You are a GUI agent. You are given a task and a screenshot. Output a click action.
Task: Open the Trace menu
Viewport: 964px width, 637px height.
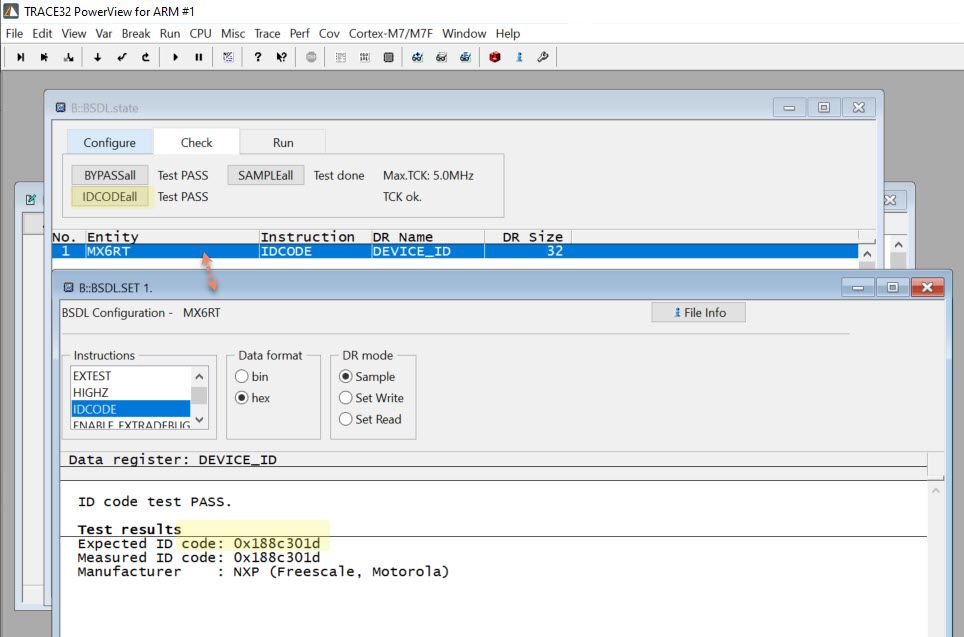point(267,33)
